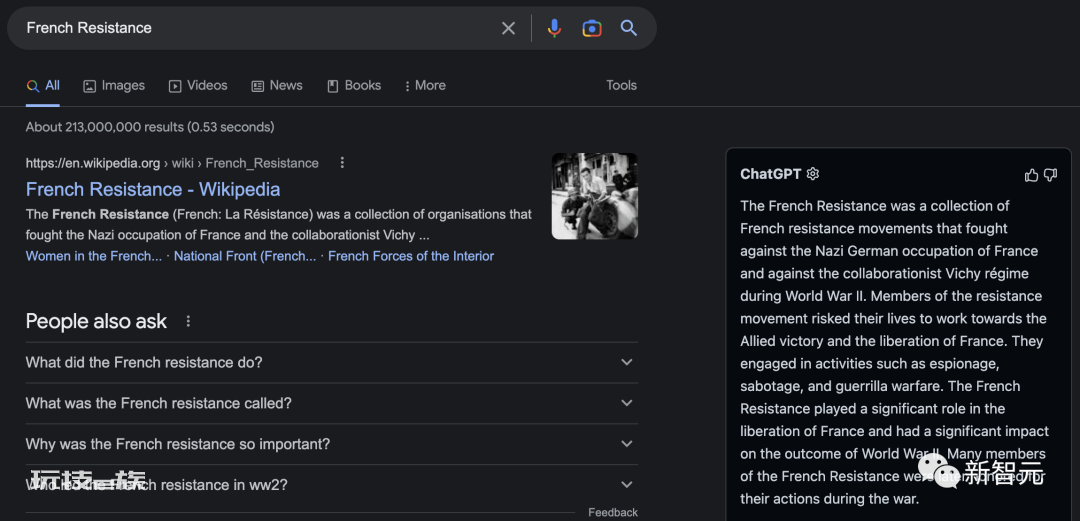Open the Tools search options
1080x521 pixels.
(x=621, y=85)
